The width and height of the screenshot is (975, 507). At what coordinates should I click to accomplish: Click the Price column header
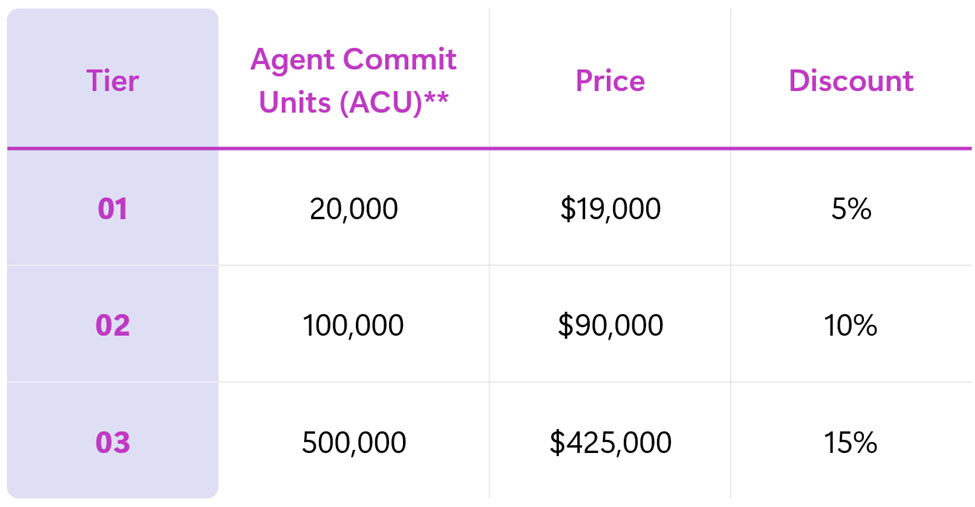(x=609, y=80)
